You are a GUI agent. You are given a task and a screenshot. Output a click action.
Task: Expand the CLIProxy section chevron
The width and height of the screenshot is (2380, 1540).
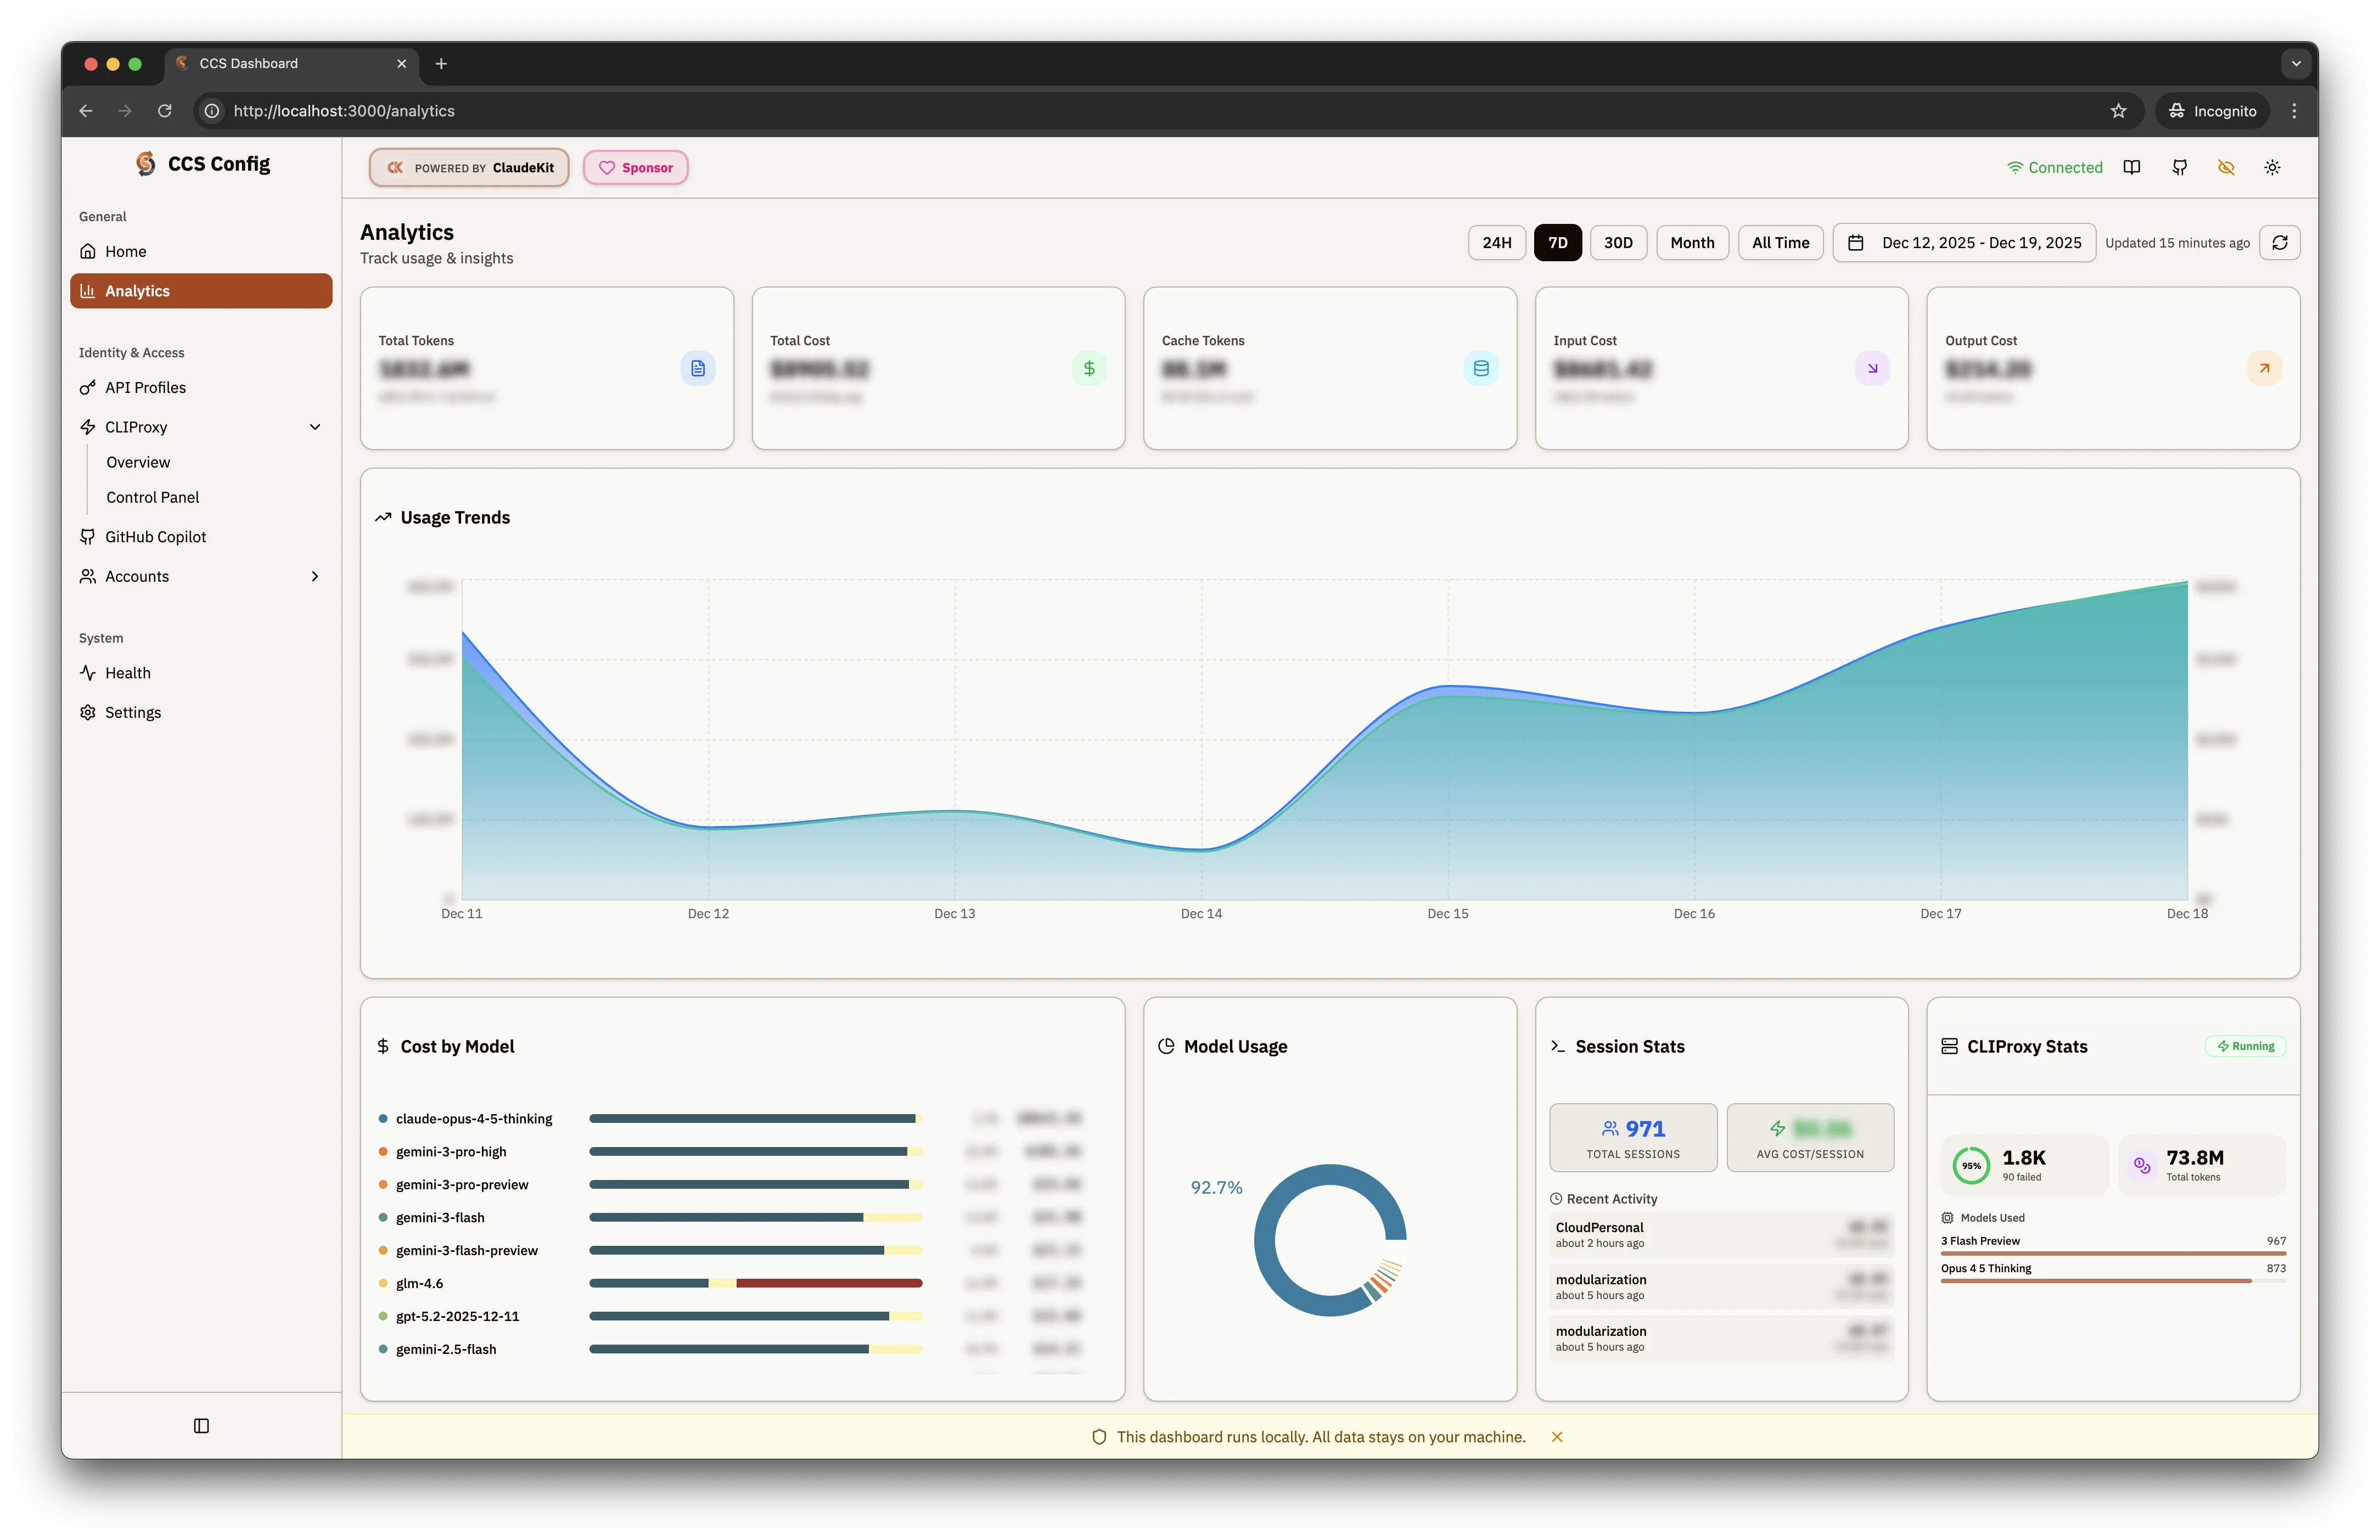315,427
